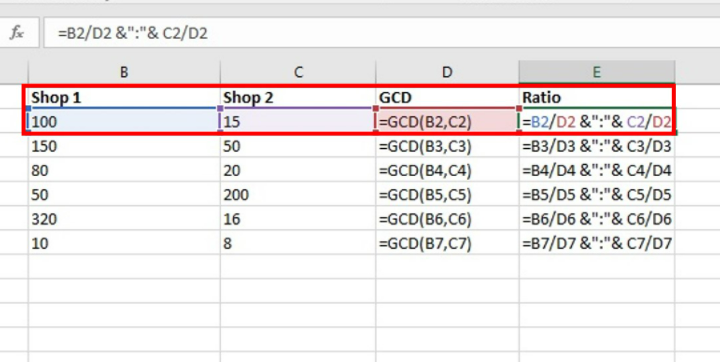Select column B header
The image size is (720, 362).
coord(124,72)
